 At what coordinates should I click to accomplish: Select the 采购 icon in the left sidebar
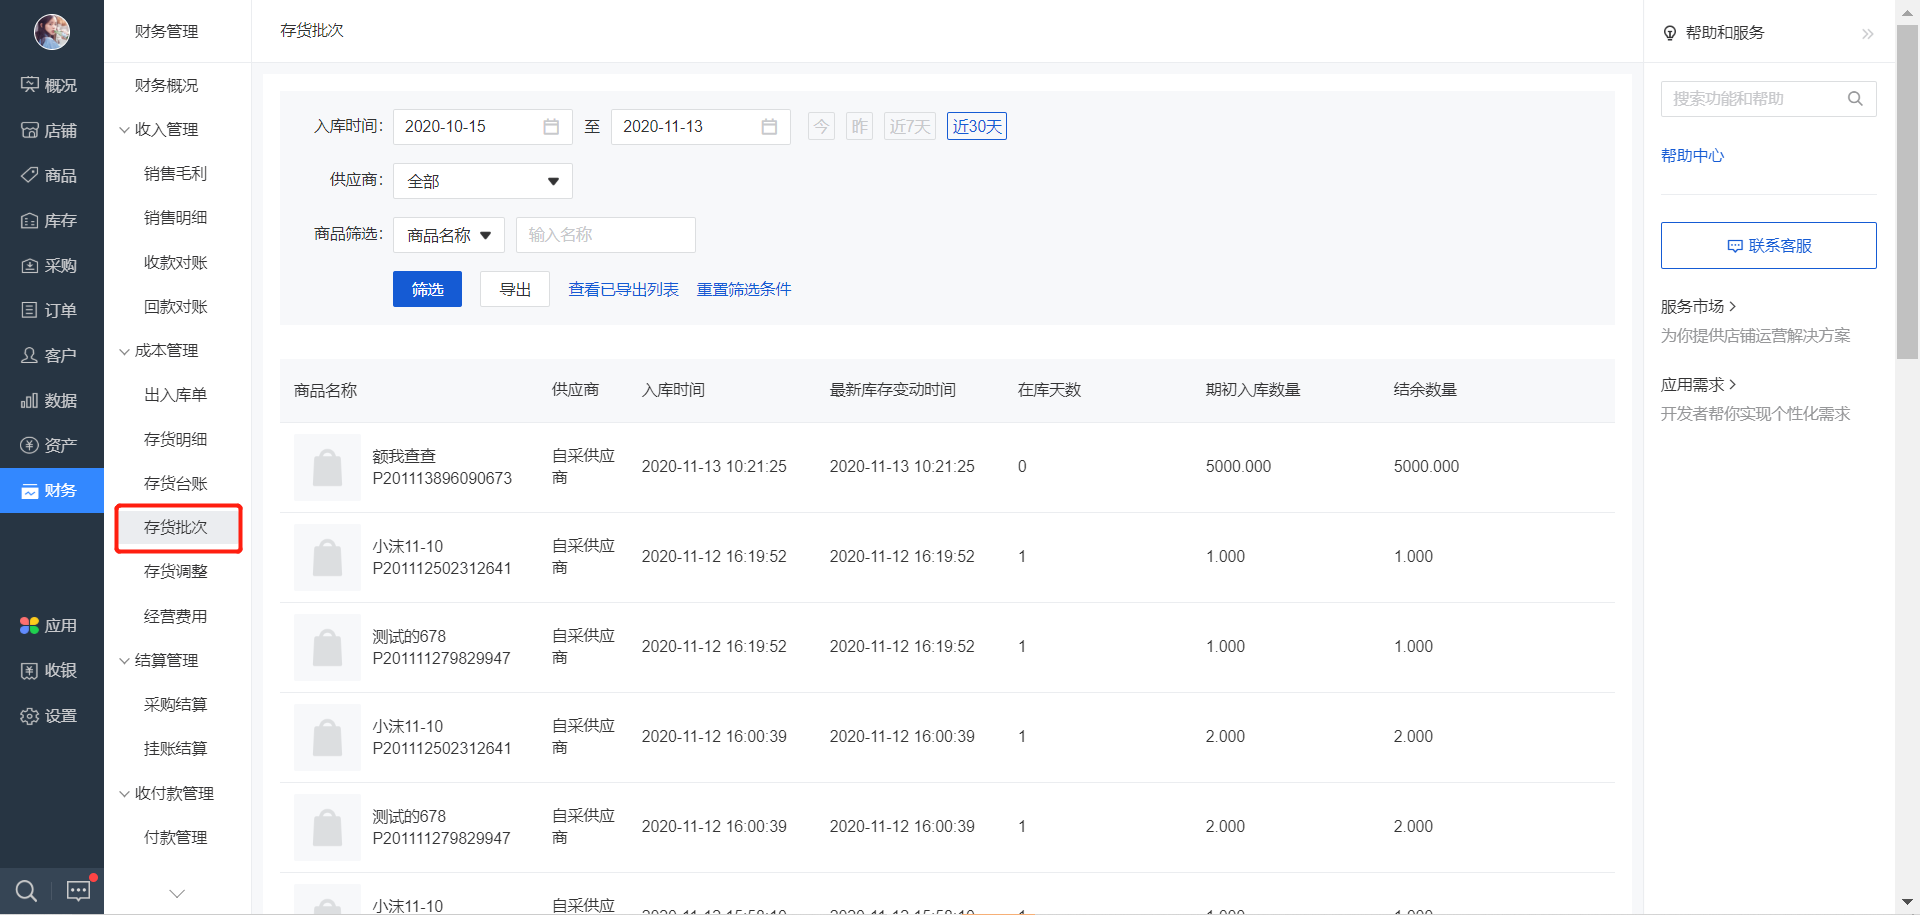click(x=51, y=265)
